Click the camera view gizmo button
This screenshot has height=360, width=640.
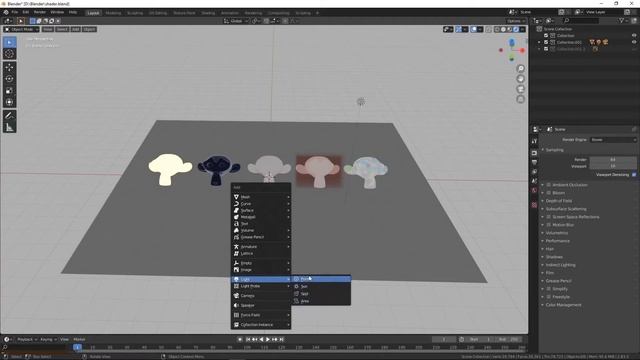tap(520, 89)
